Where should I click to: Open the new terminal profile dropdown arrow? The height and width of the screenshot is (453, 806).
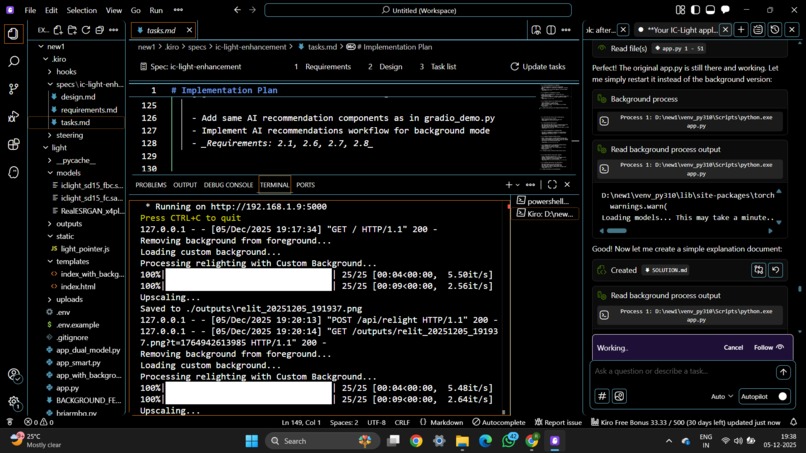(x=518, y=185)
